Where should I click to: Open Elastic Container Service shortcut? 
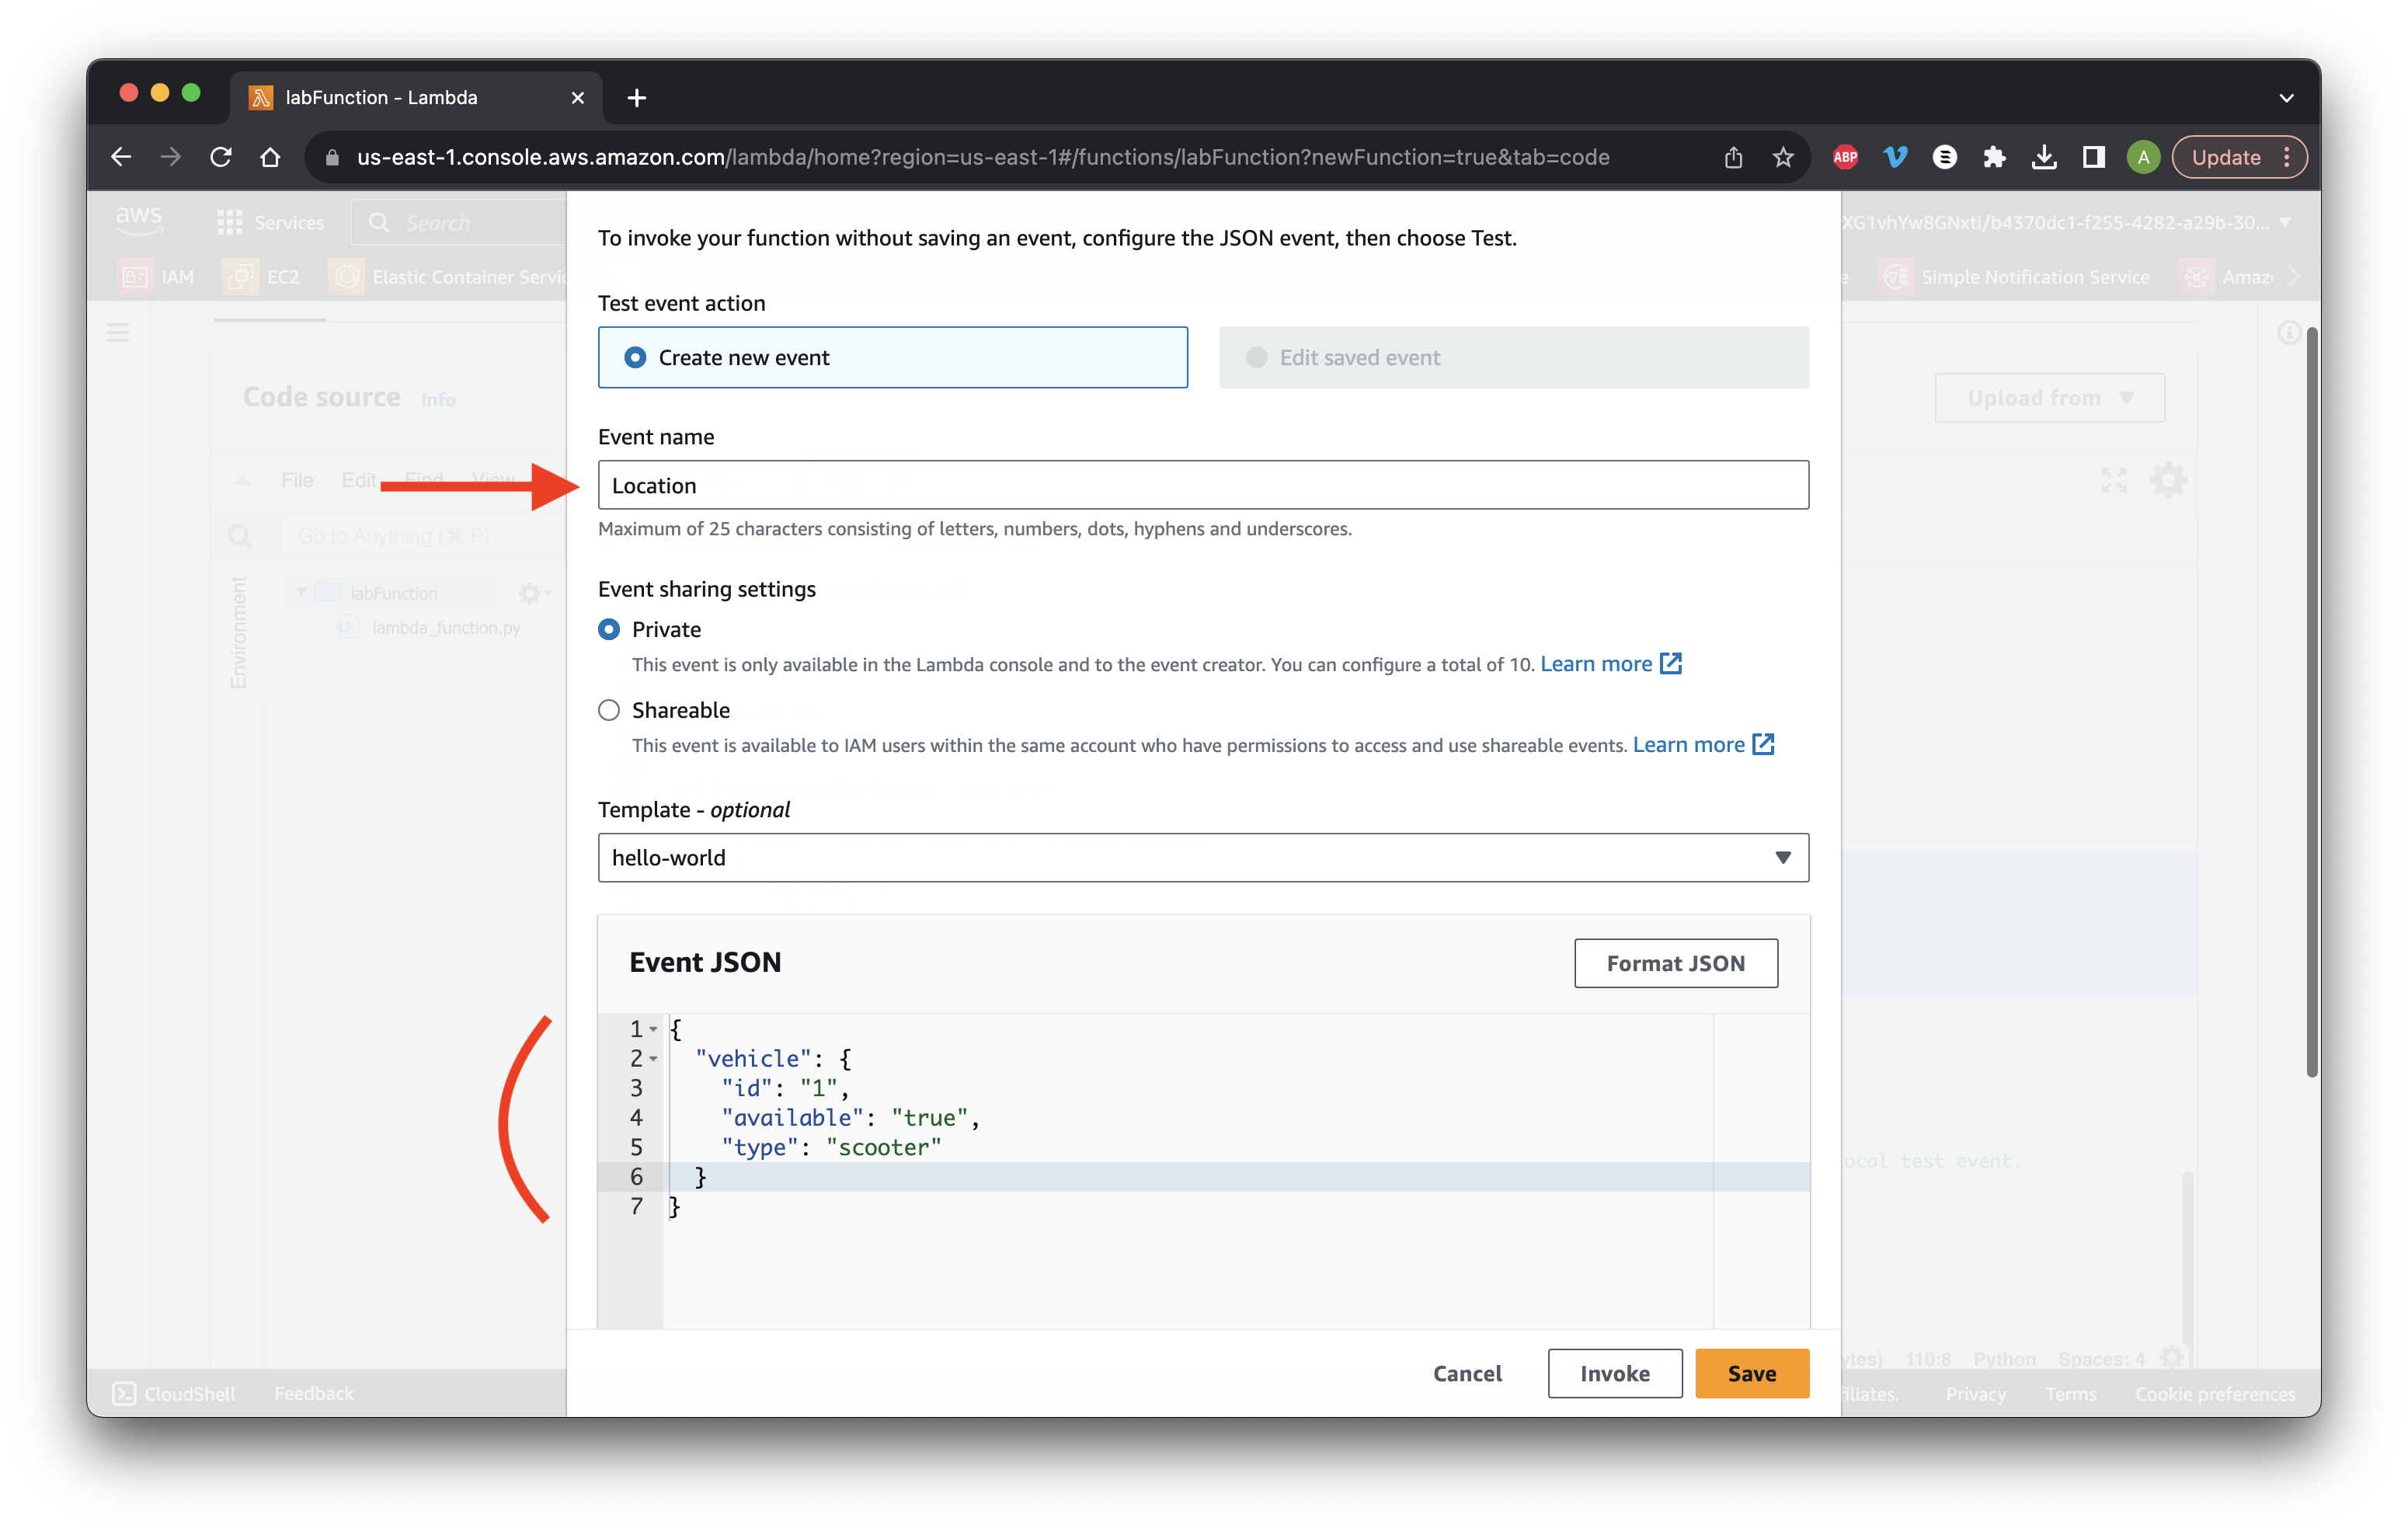(448, 276)
